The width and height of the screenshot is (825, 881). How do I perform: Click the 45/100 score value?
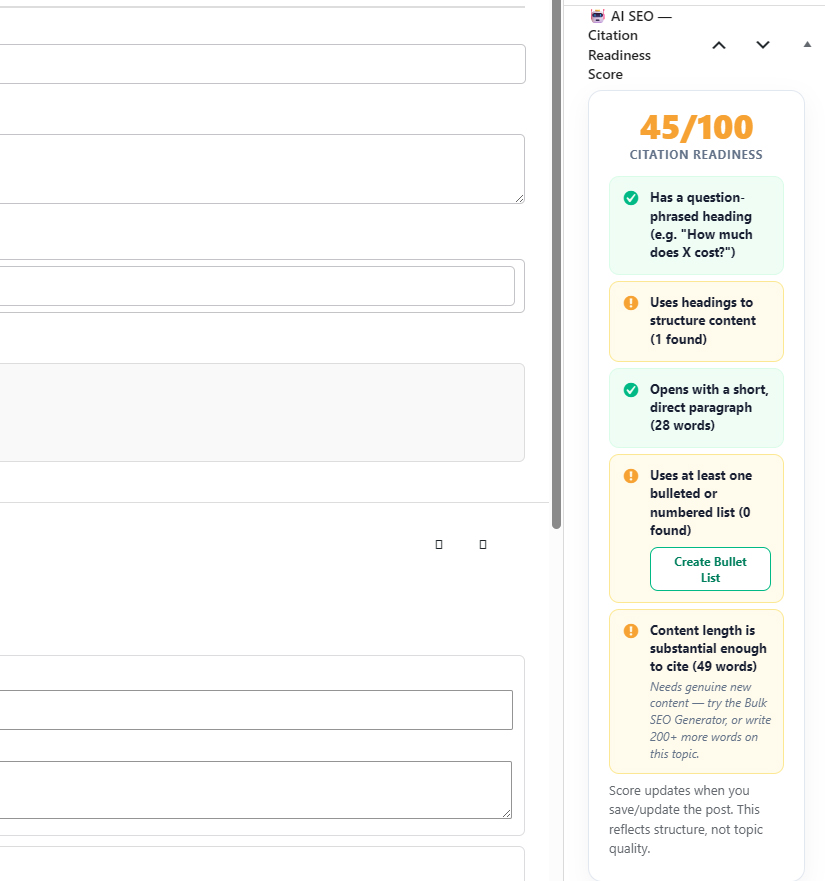coord(696,127)
